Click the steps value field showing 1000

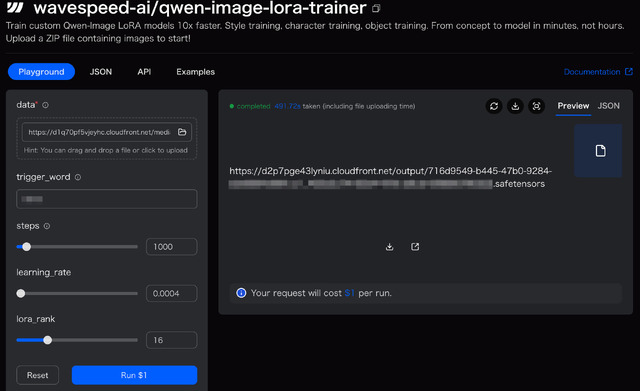point(171,247)
